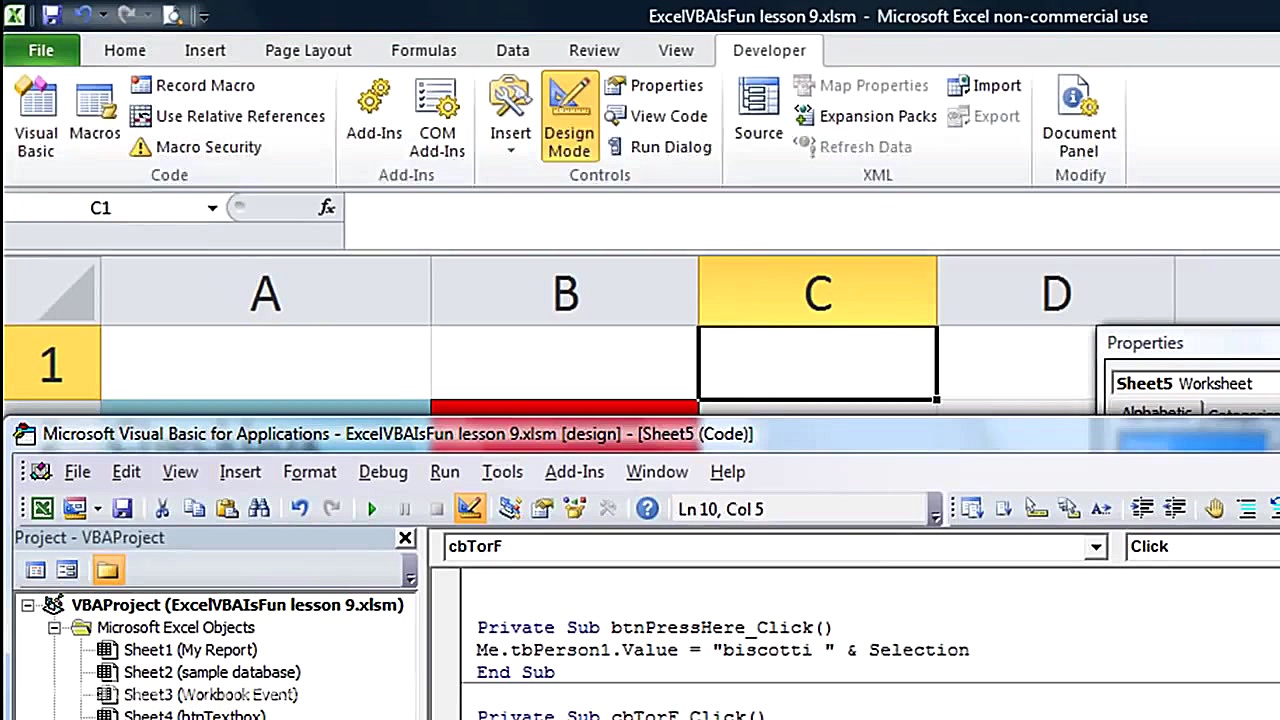Select cell A1
This screenshot has width=1280, height=720.
pyautogui.click(x=265, y=363)
